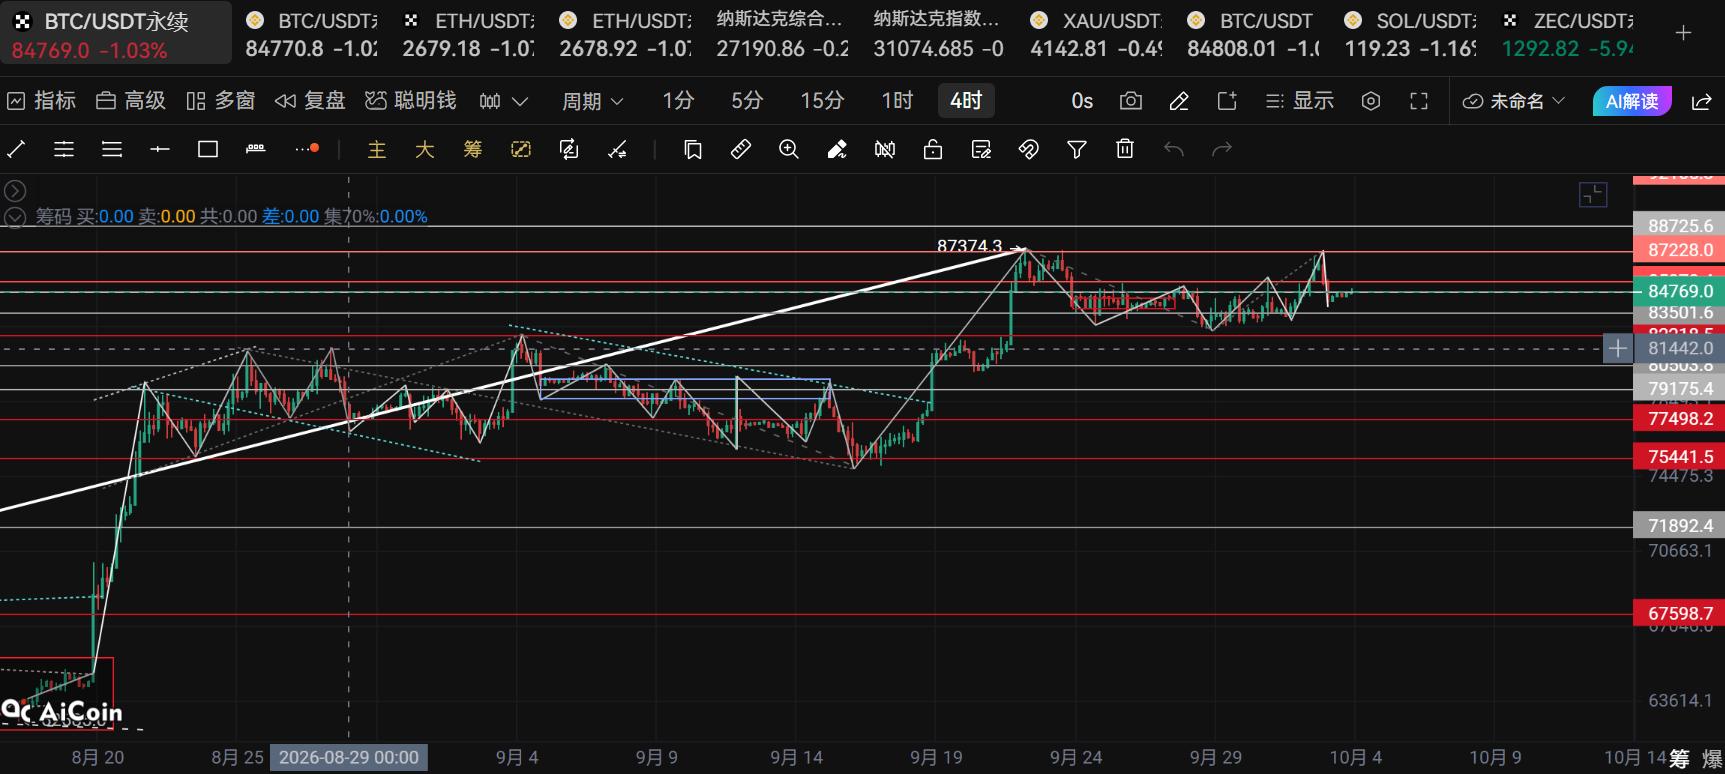Screen dimensions: 1725x774
Task: Open the ruler measure tool
Action: 741,150
